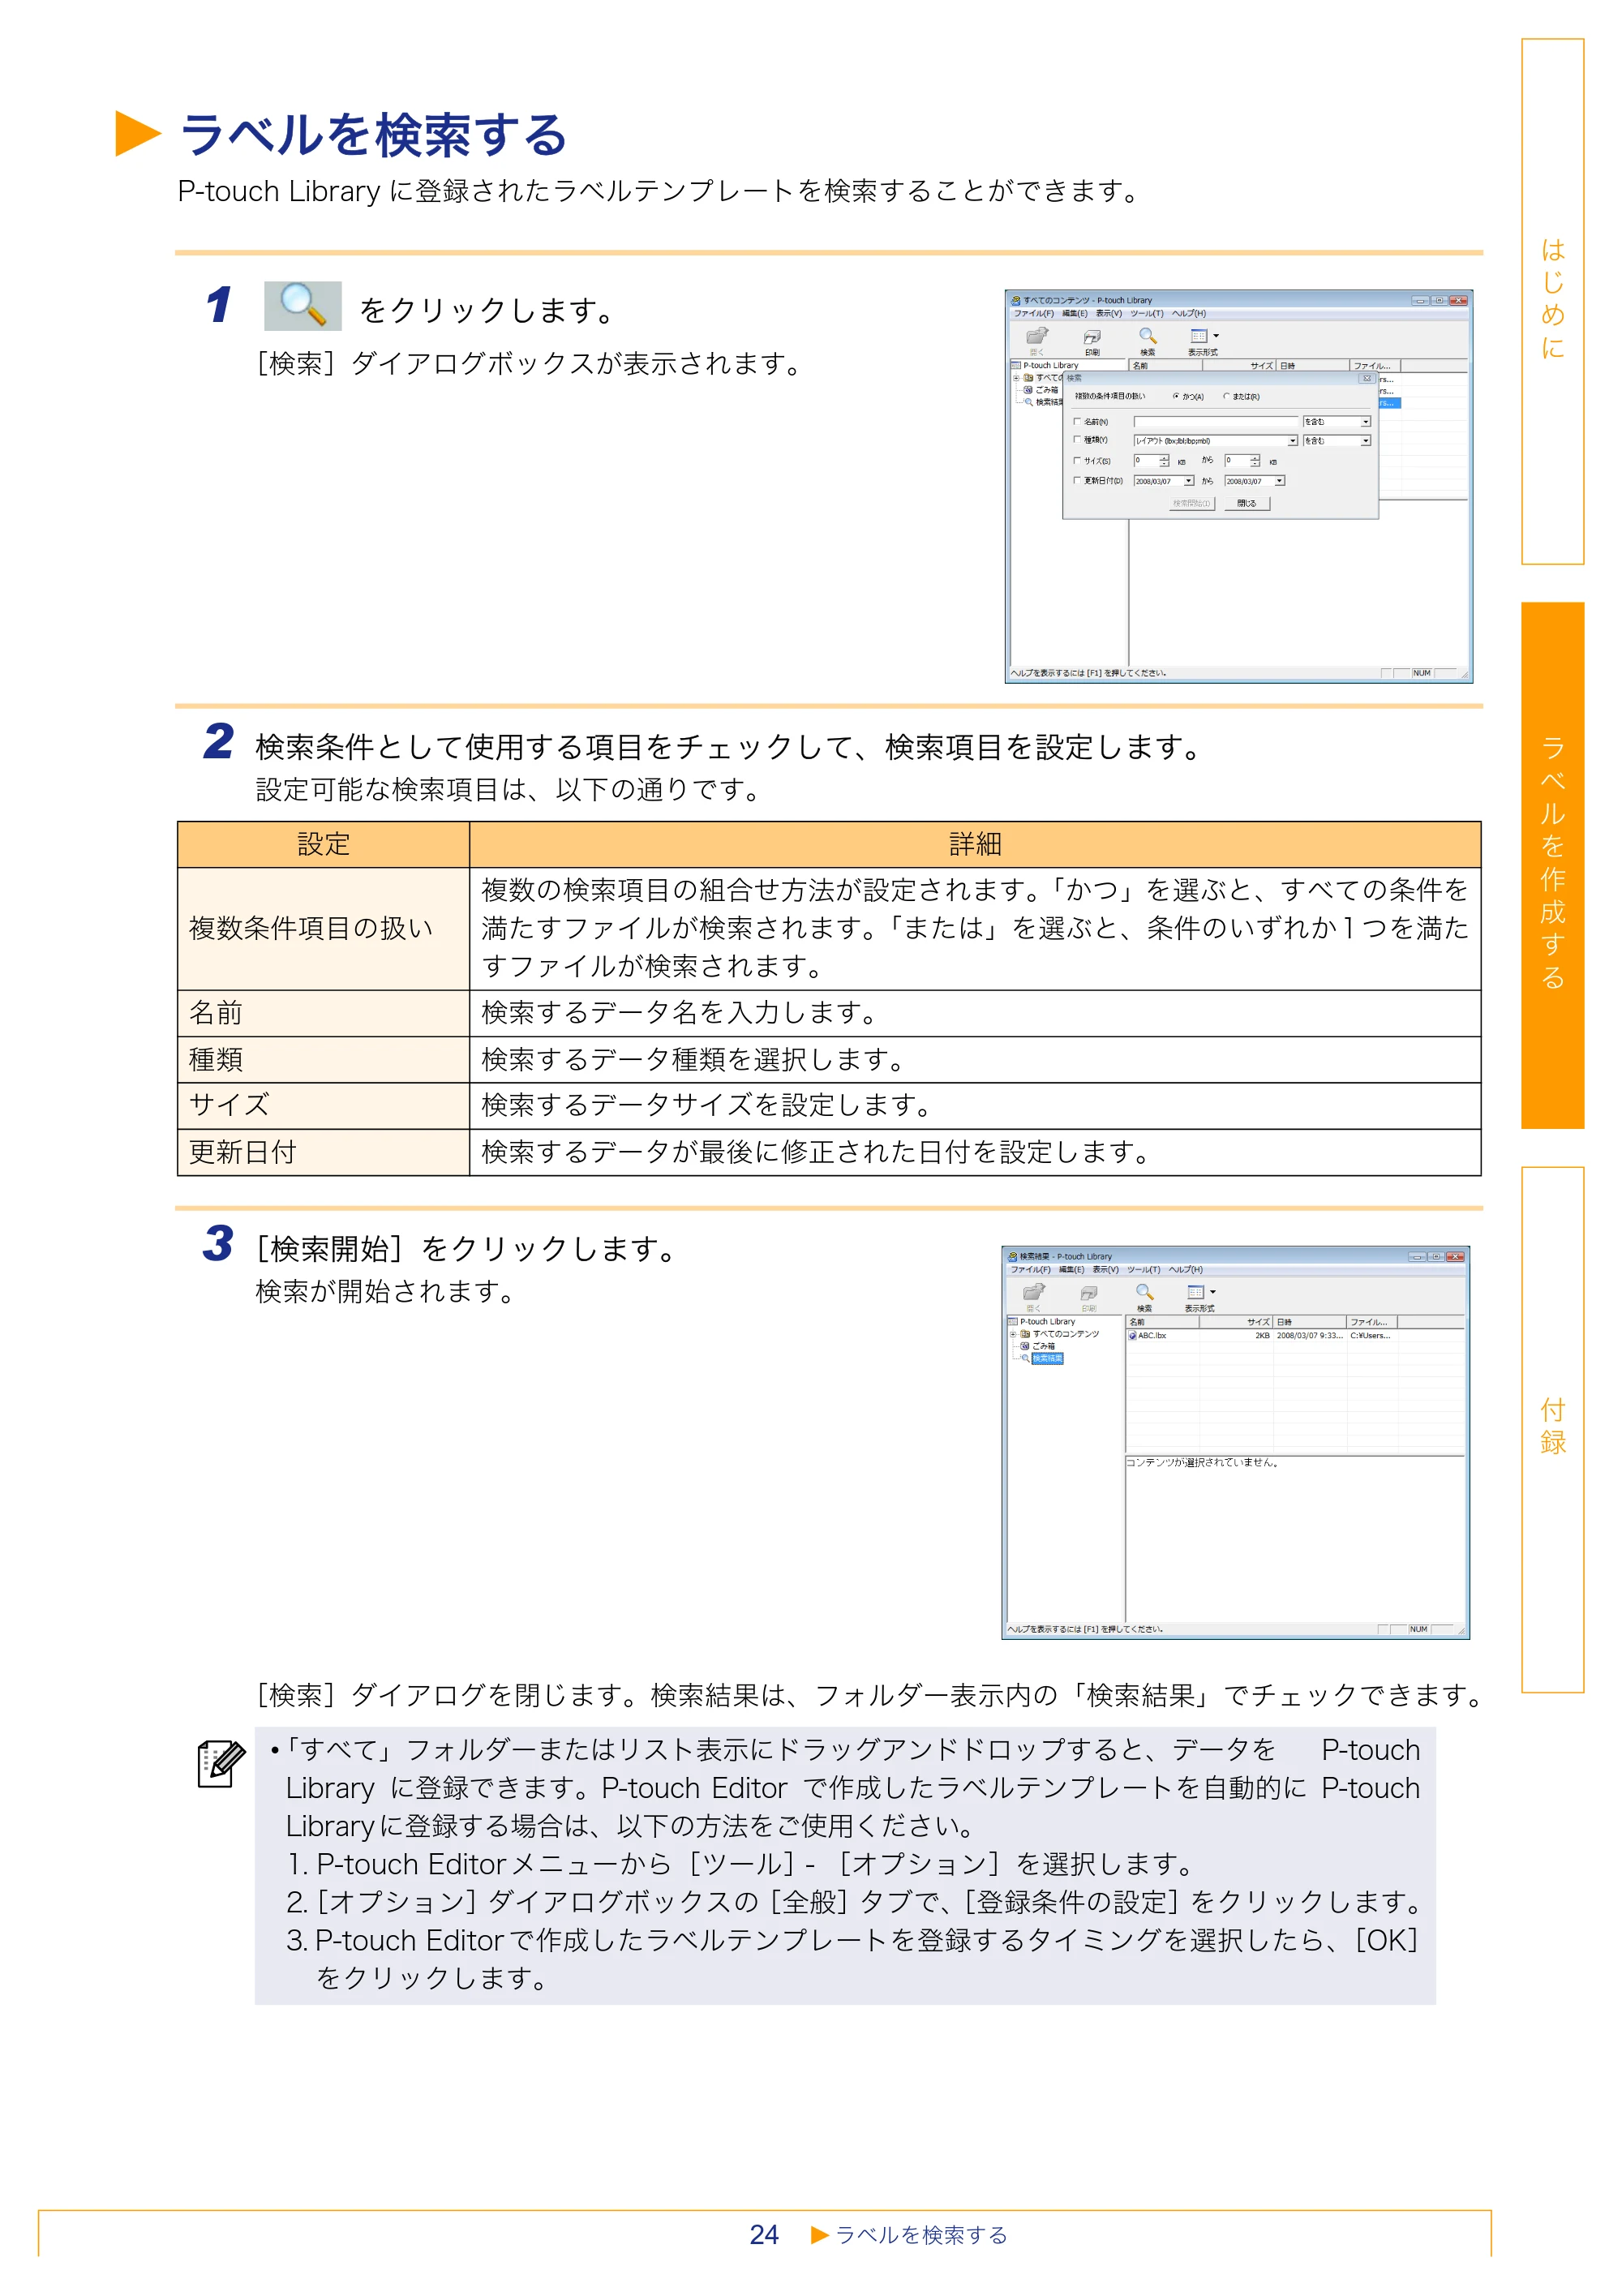This screenshot has width=1622, height=2296.
Task: Select the かつ(A) radio button
Action: pos(1177,397)
